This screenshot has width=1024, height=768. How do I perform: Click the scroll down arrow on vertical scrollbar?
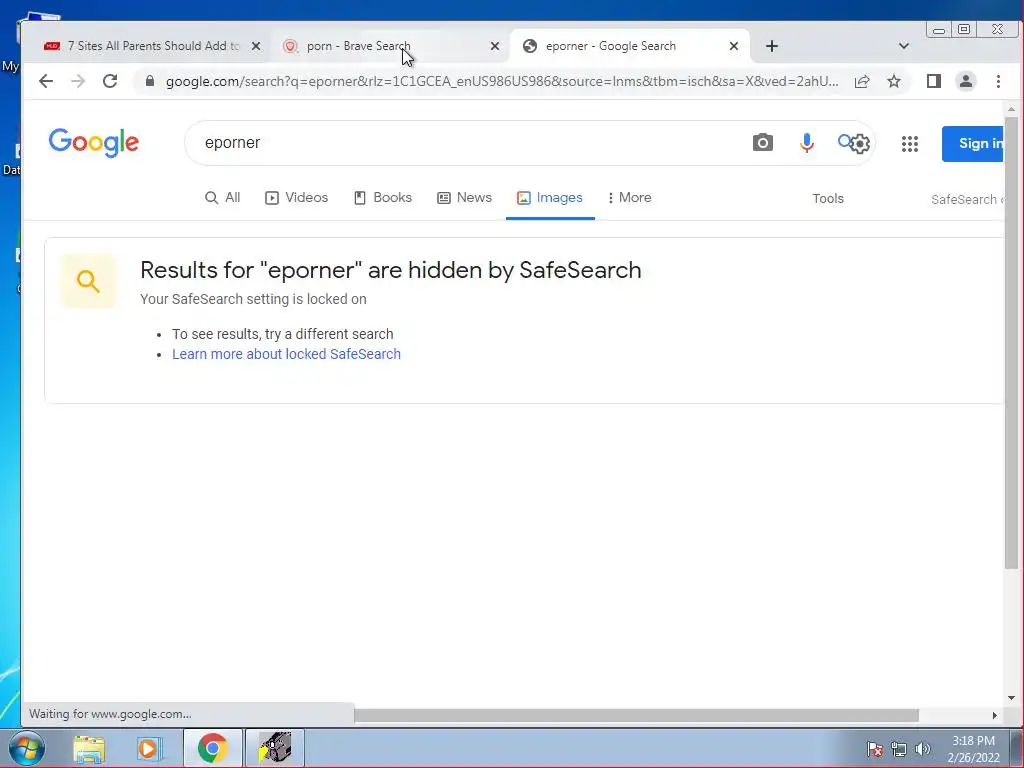[x=1011, y=697]
